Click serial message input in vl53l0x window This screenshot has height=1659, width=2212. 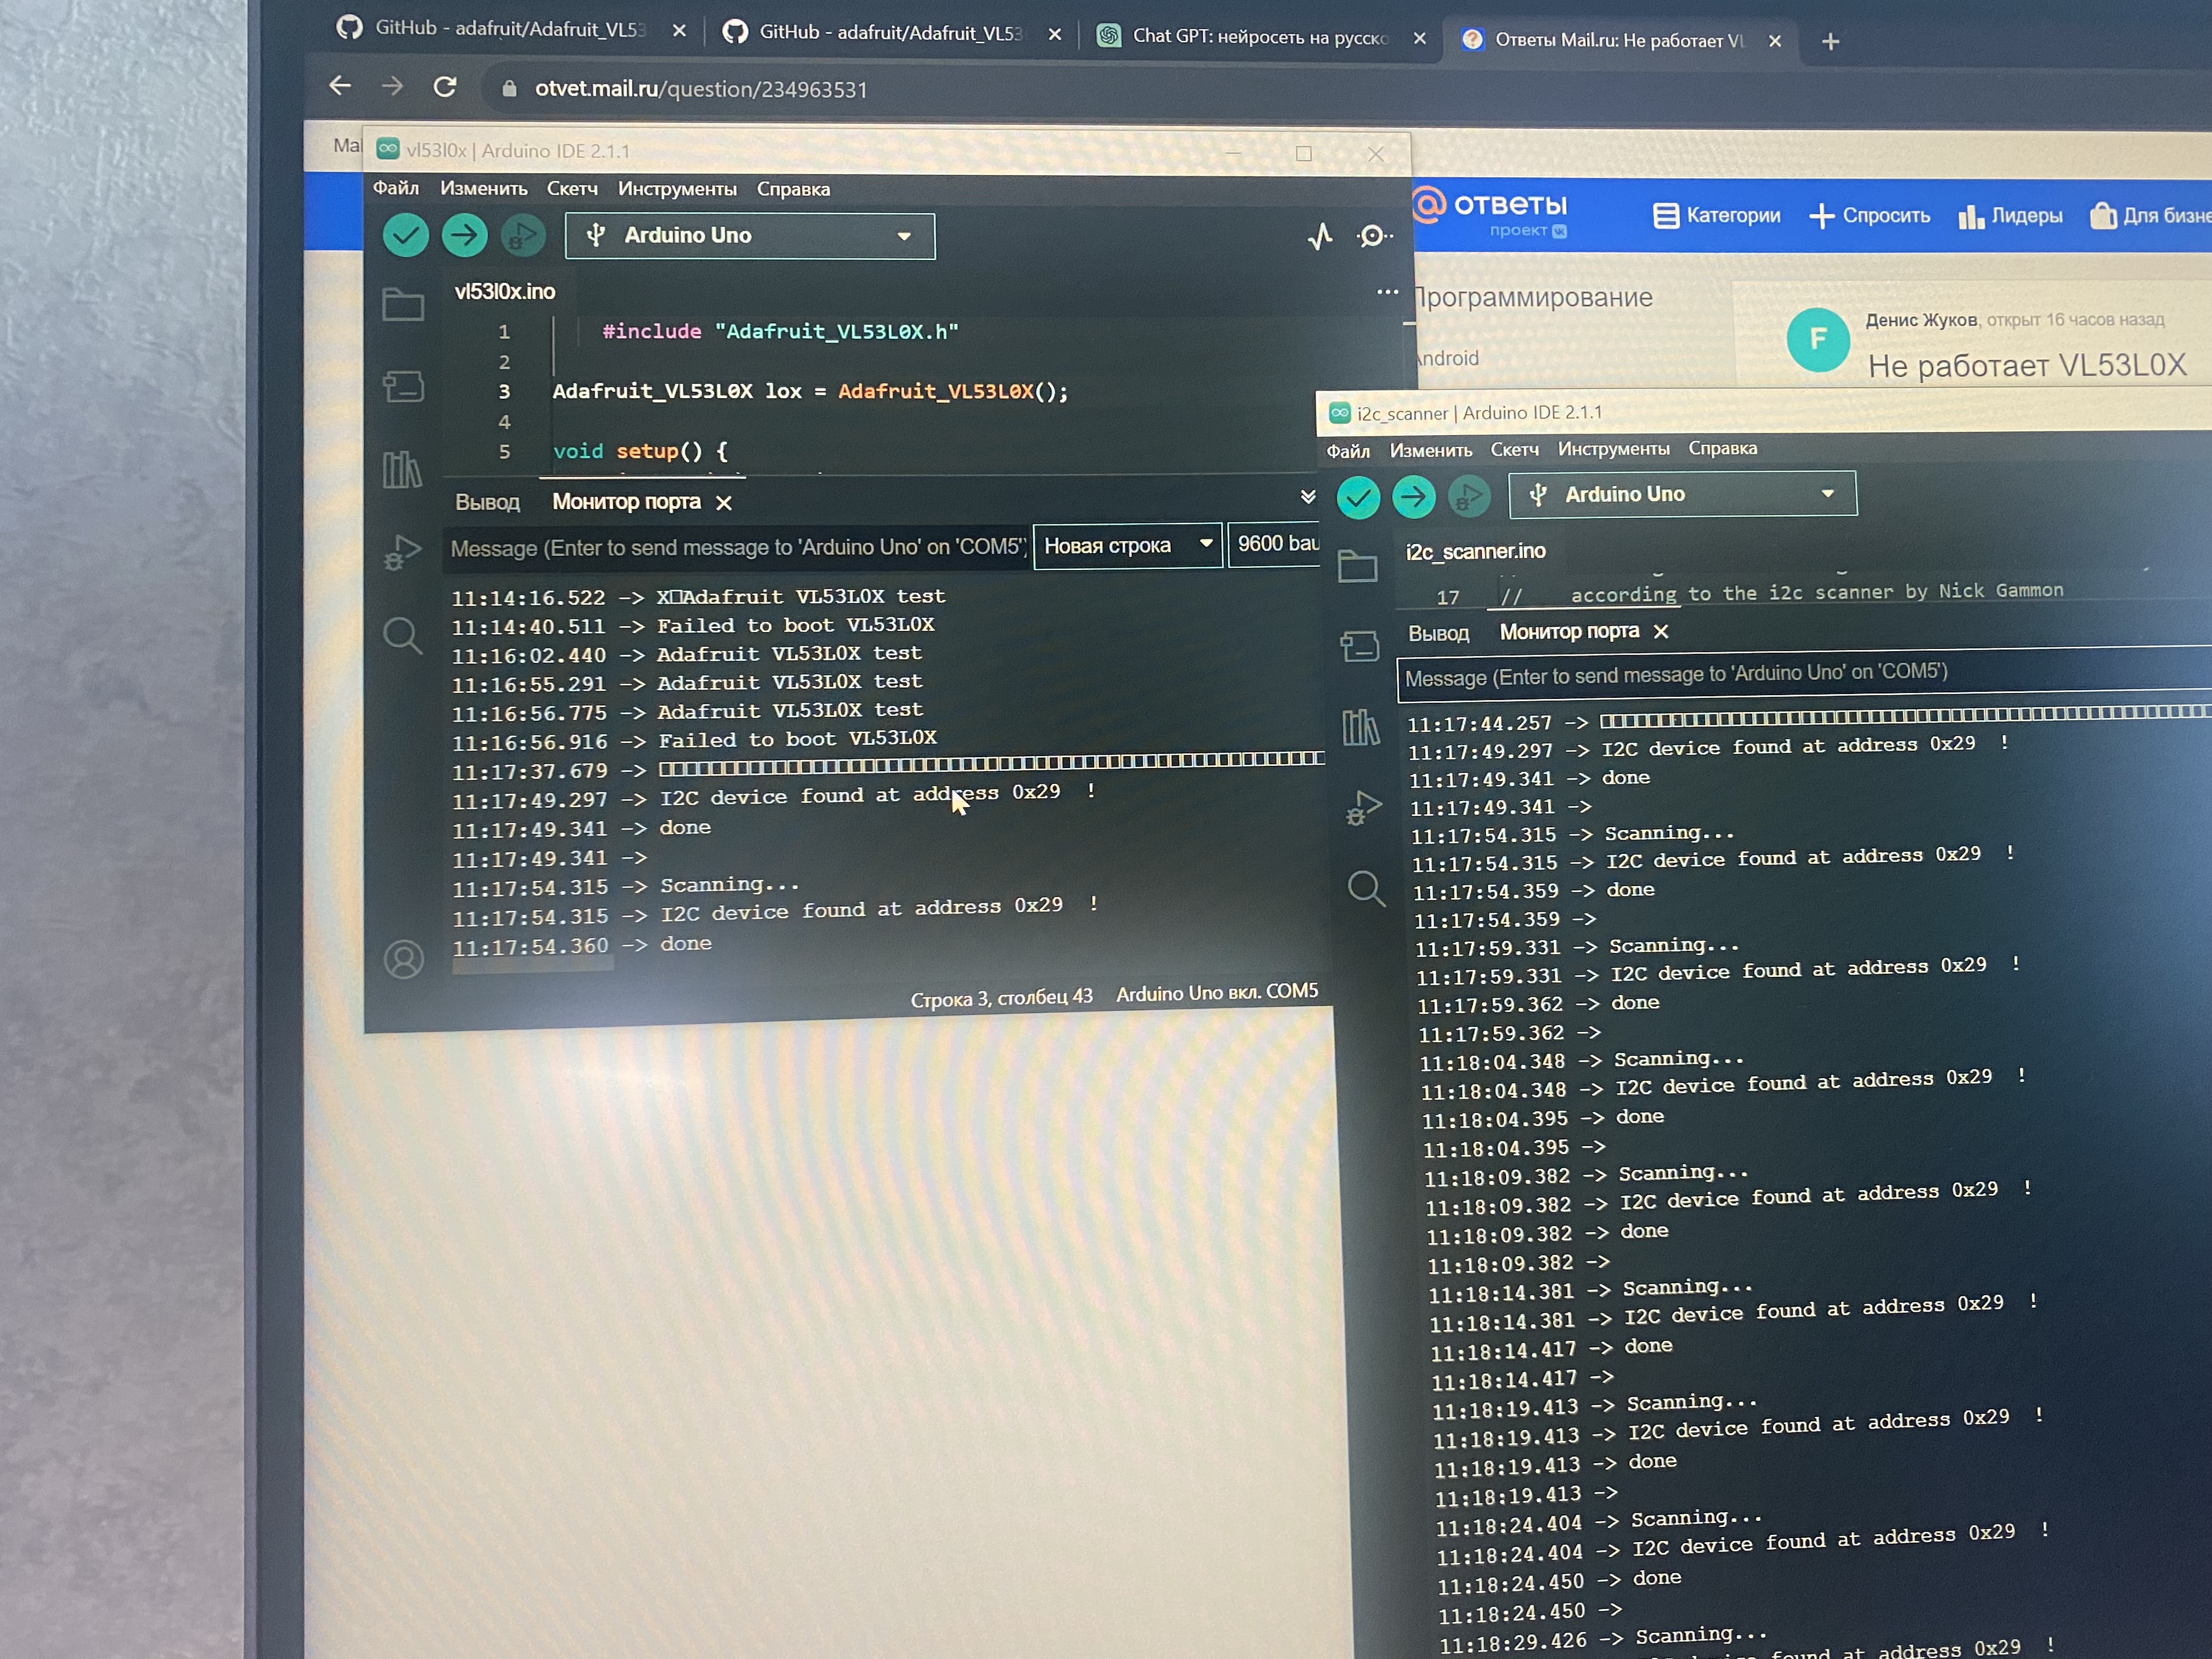pos(737,547)
